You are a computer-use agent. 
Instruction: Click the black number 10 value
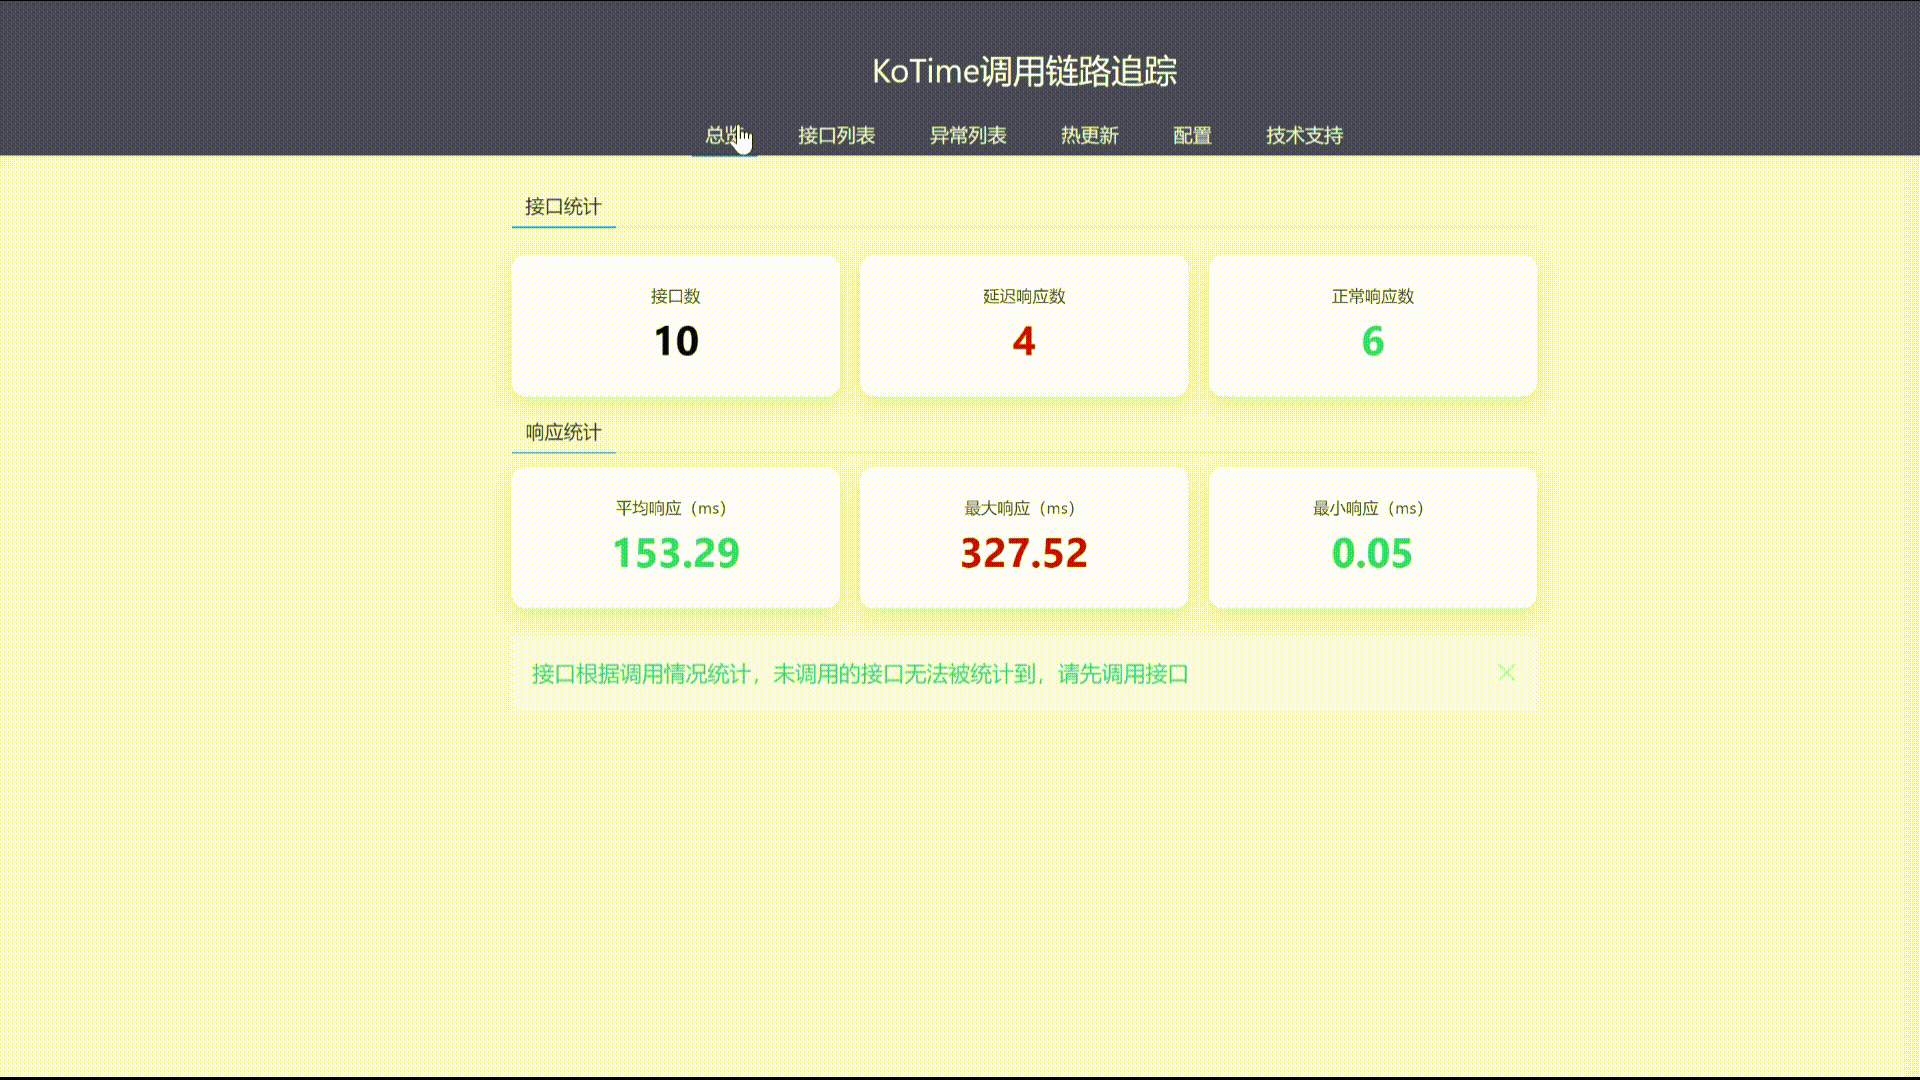pyautogui.click(x=675, y=341)
